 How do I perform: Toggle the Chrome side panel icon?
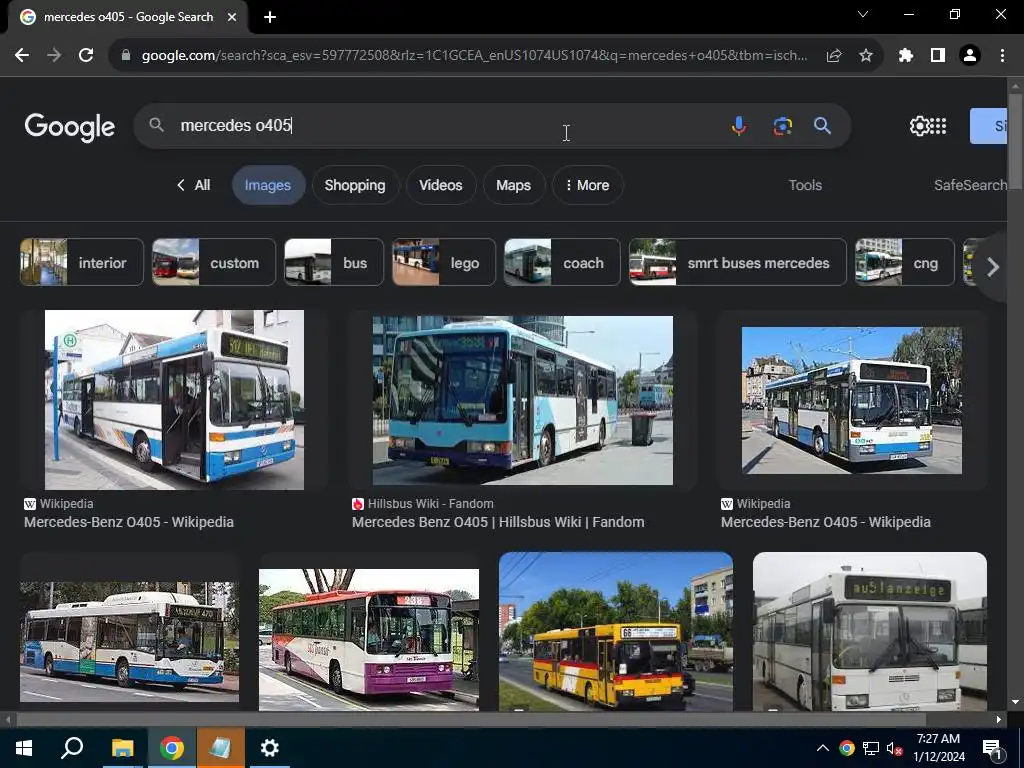pyautogui.click(x=938, y=56)
